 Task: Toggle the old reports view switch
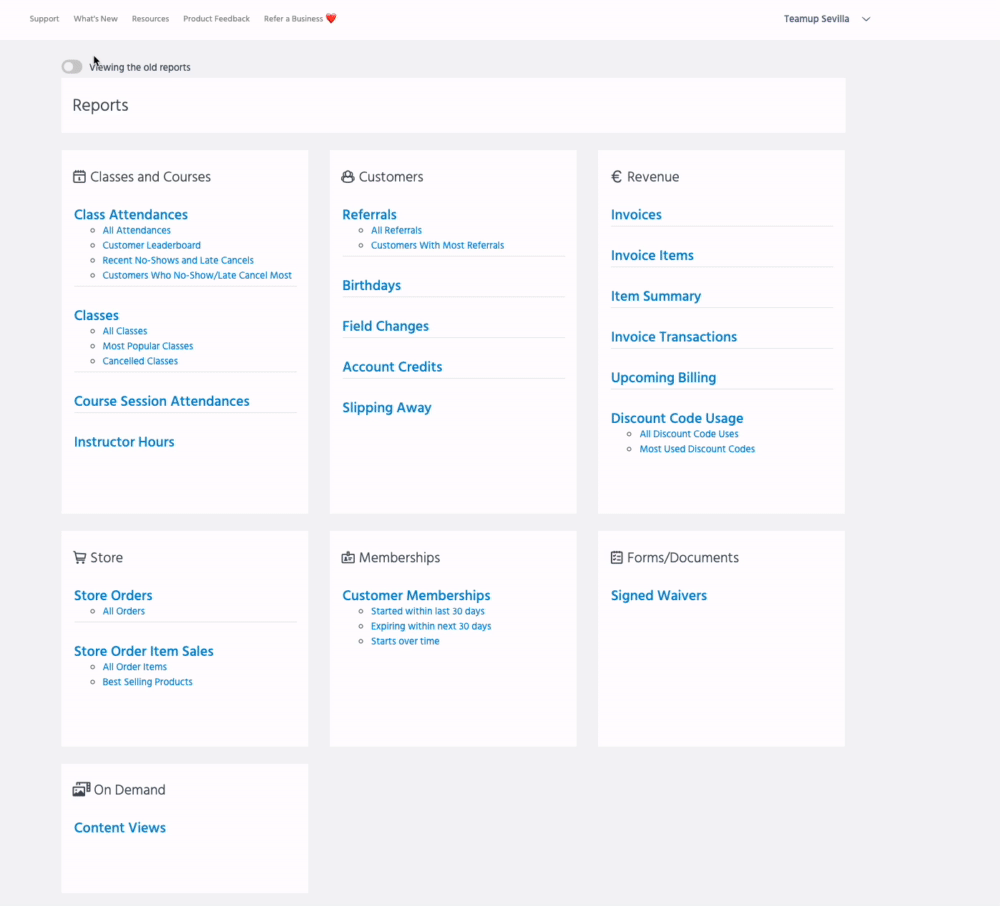coord(72,67)
